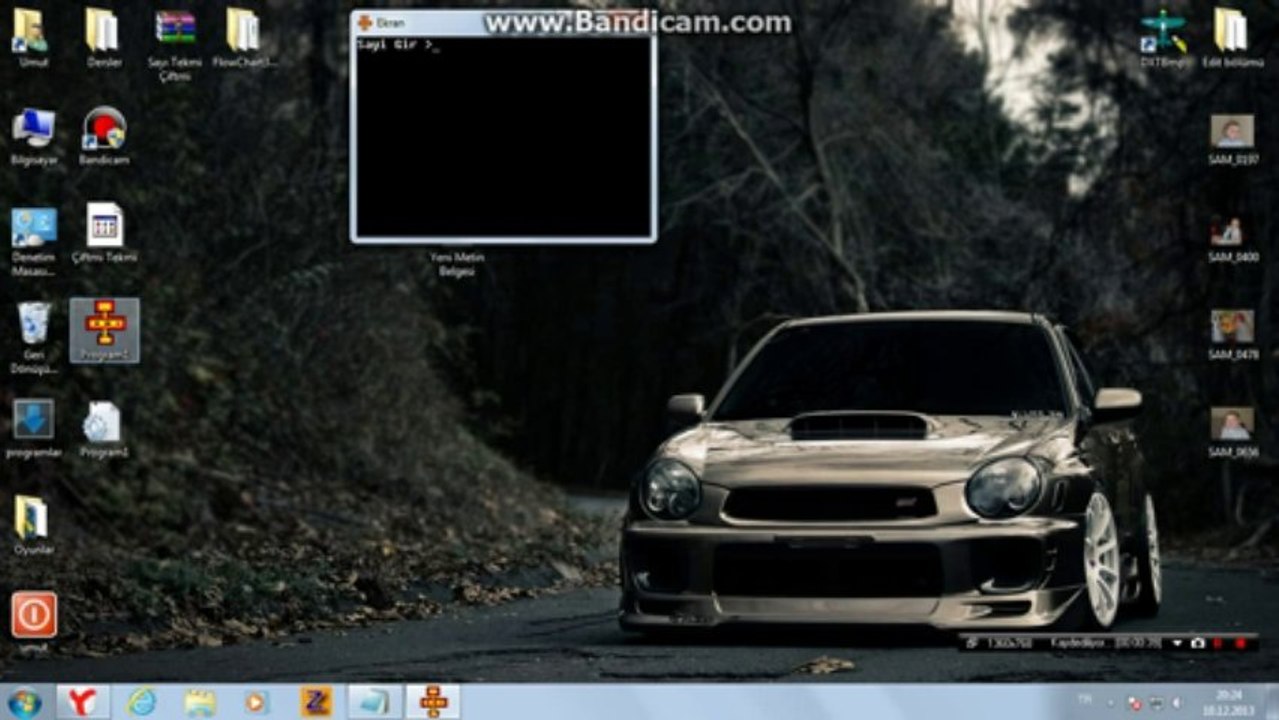The width and height of the screenshot is (1279, 720).
Task: Open the Windows Start menu
Action: [24, 702]
